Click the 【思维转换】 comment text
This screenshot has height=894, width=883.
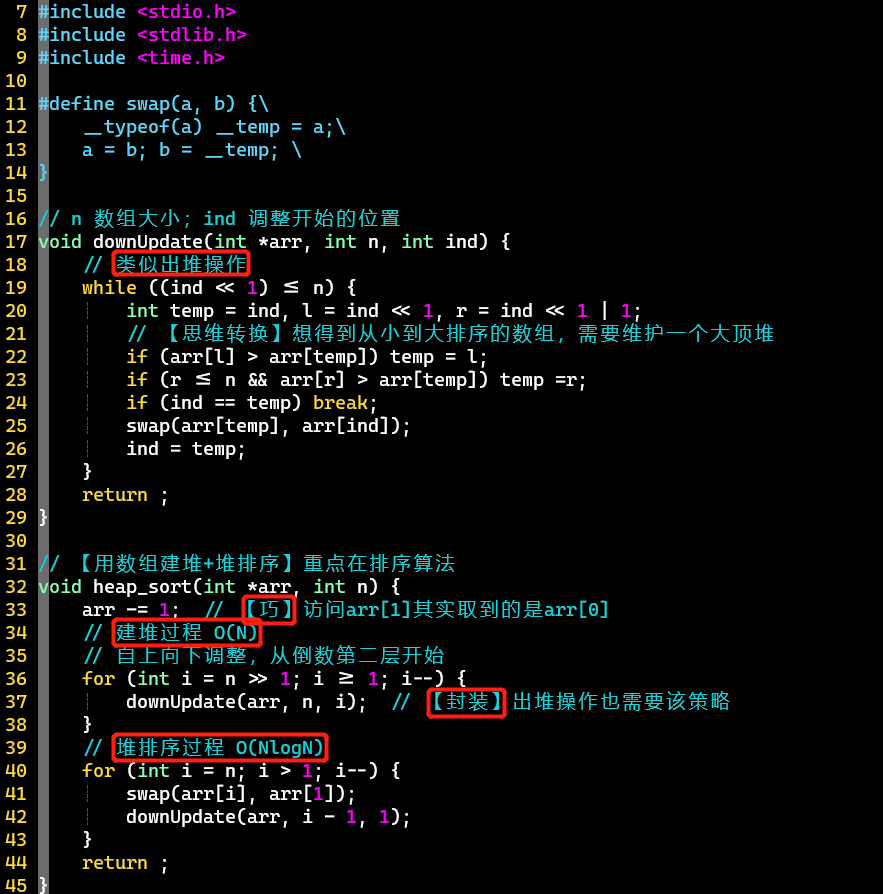[x=209, y=334]
